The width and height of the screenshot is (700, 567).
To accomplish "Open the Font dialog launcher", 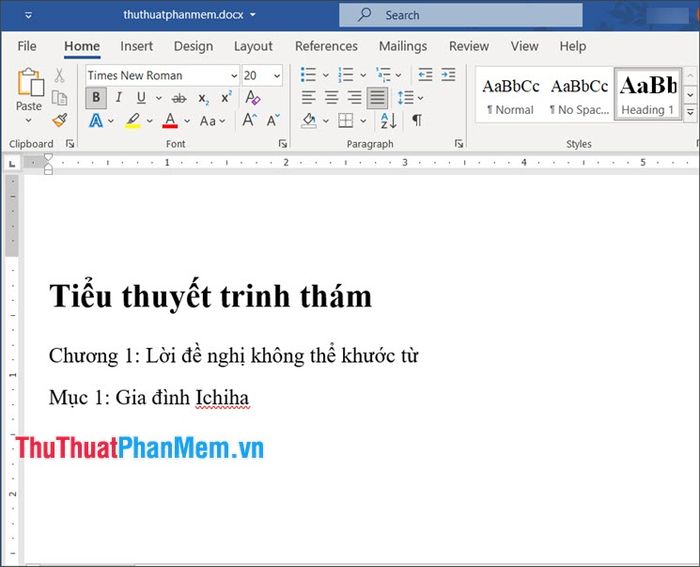I will (x=282, y=143).
